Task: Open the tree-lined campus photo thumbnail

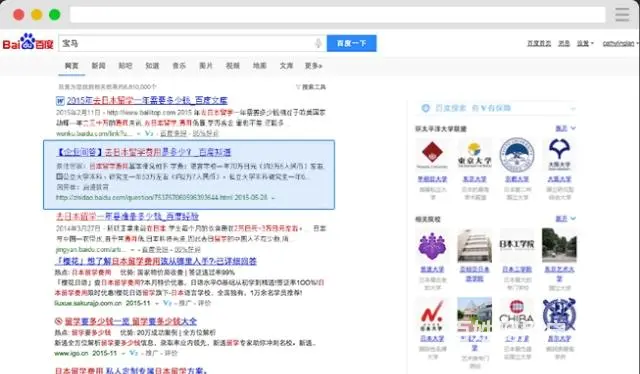Action: (559, 245)
